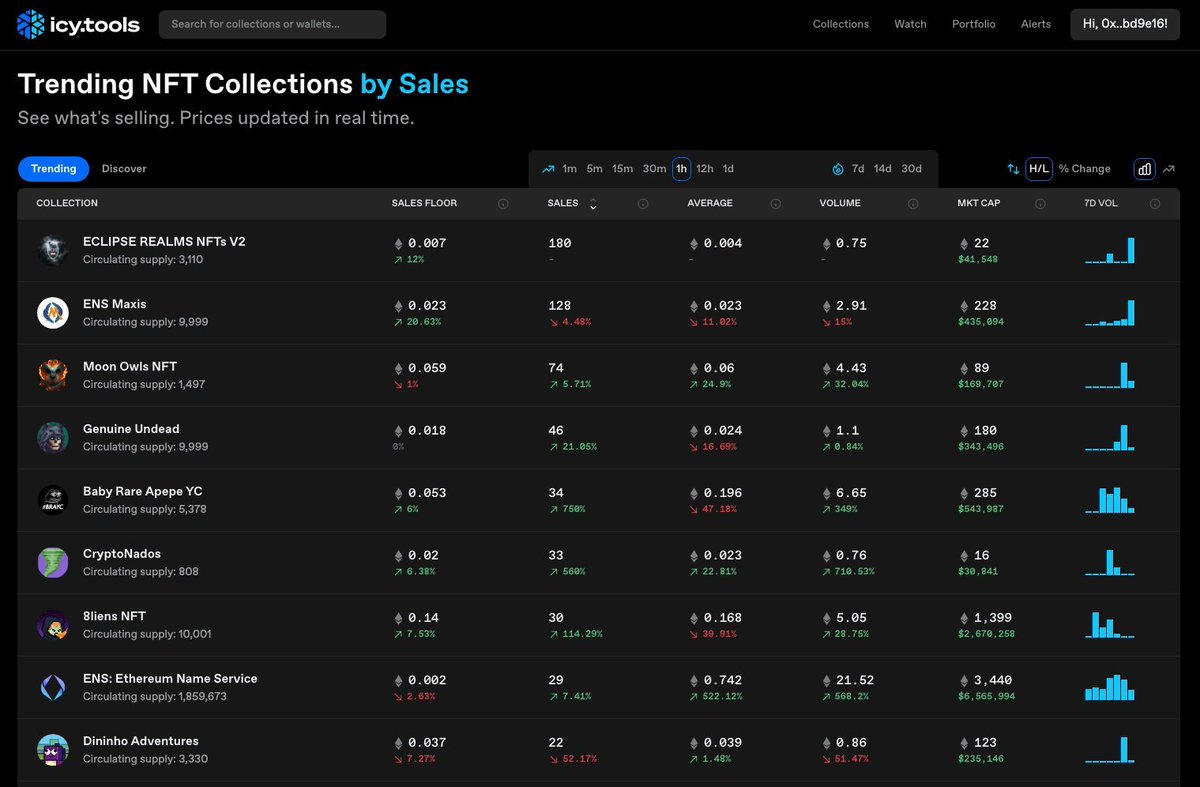Image resolution: width=1200 pixels, height=787 pixels.
Task: Select the 15m time range
Action: click(623, 169)
